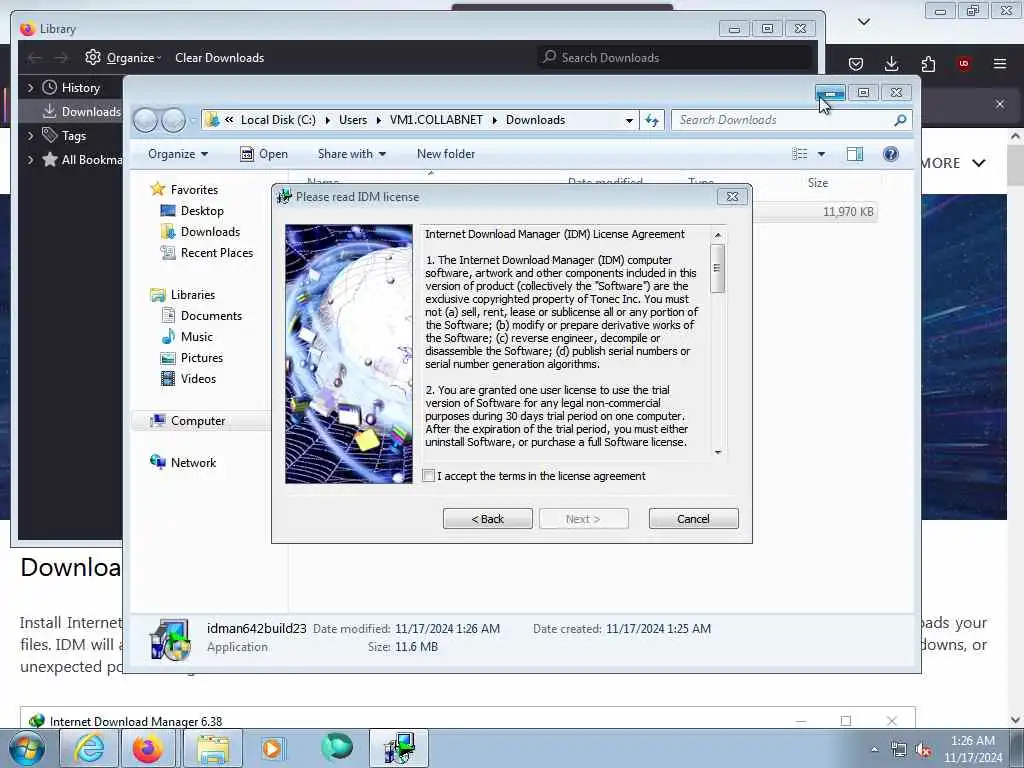Select VM1.COLLABNET in address breadcrumb
Screen dimensions: 1024x768
coord(436,120)
